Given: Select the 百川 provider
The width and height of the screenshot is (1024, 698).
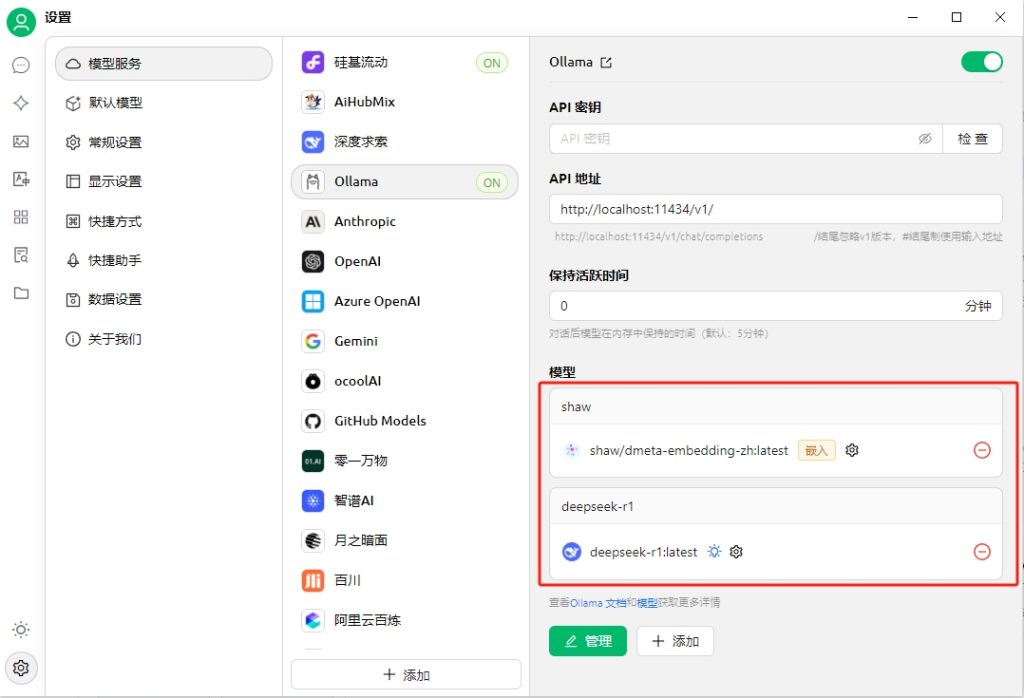Looking at the screenshot, I should coord(405,580).
